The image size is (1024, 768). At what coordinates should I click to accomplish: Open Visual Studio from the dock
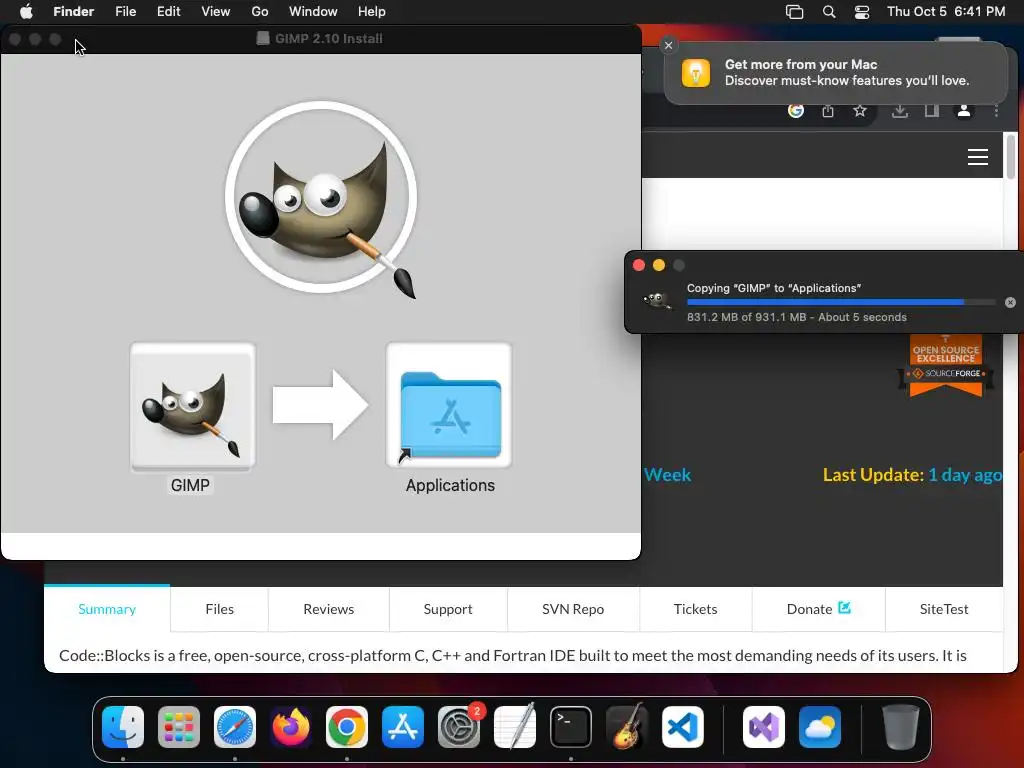click(764, 727)
